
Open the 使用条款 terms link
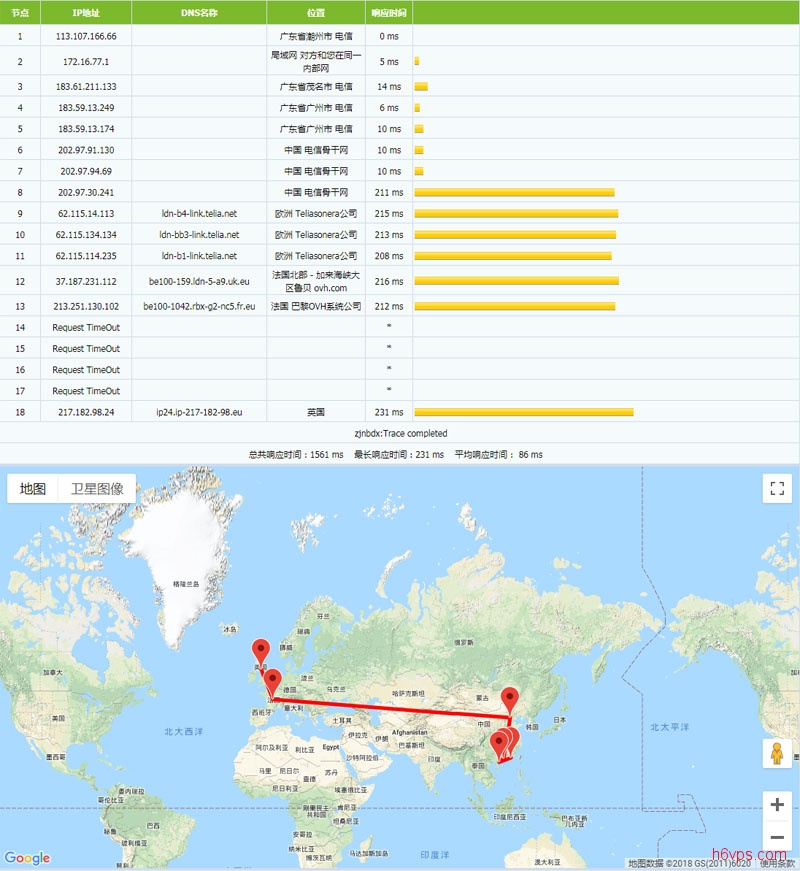click(777, 864)
